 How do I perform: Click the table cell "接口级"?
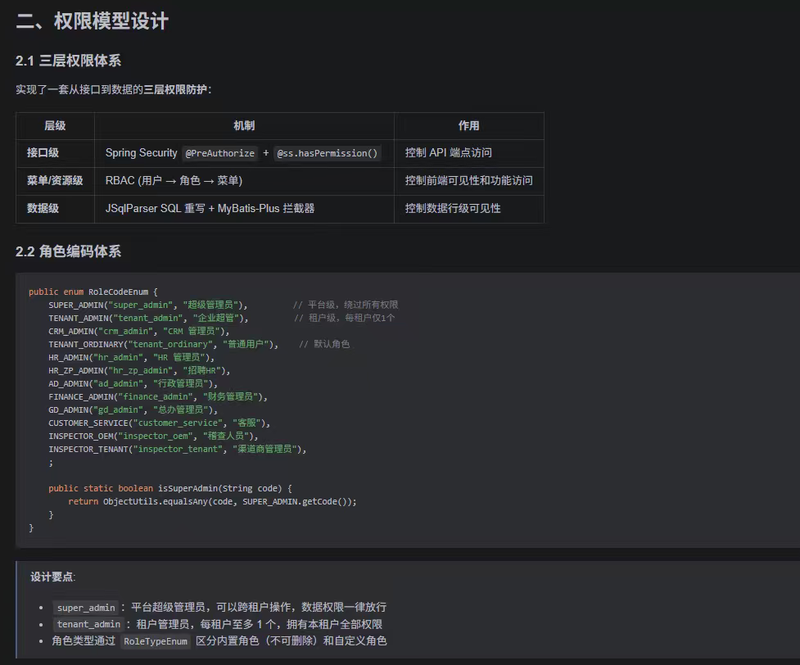(x=43, y=153)
